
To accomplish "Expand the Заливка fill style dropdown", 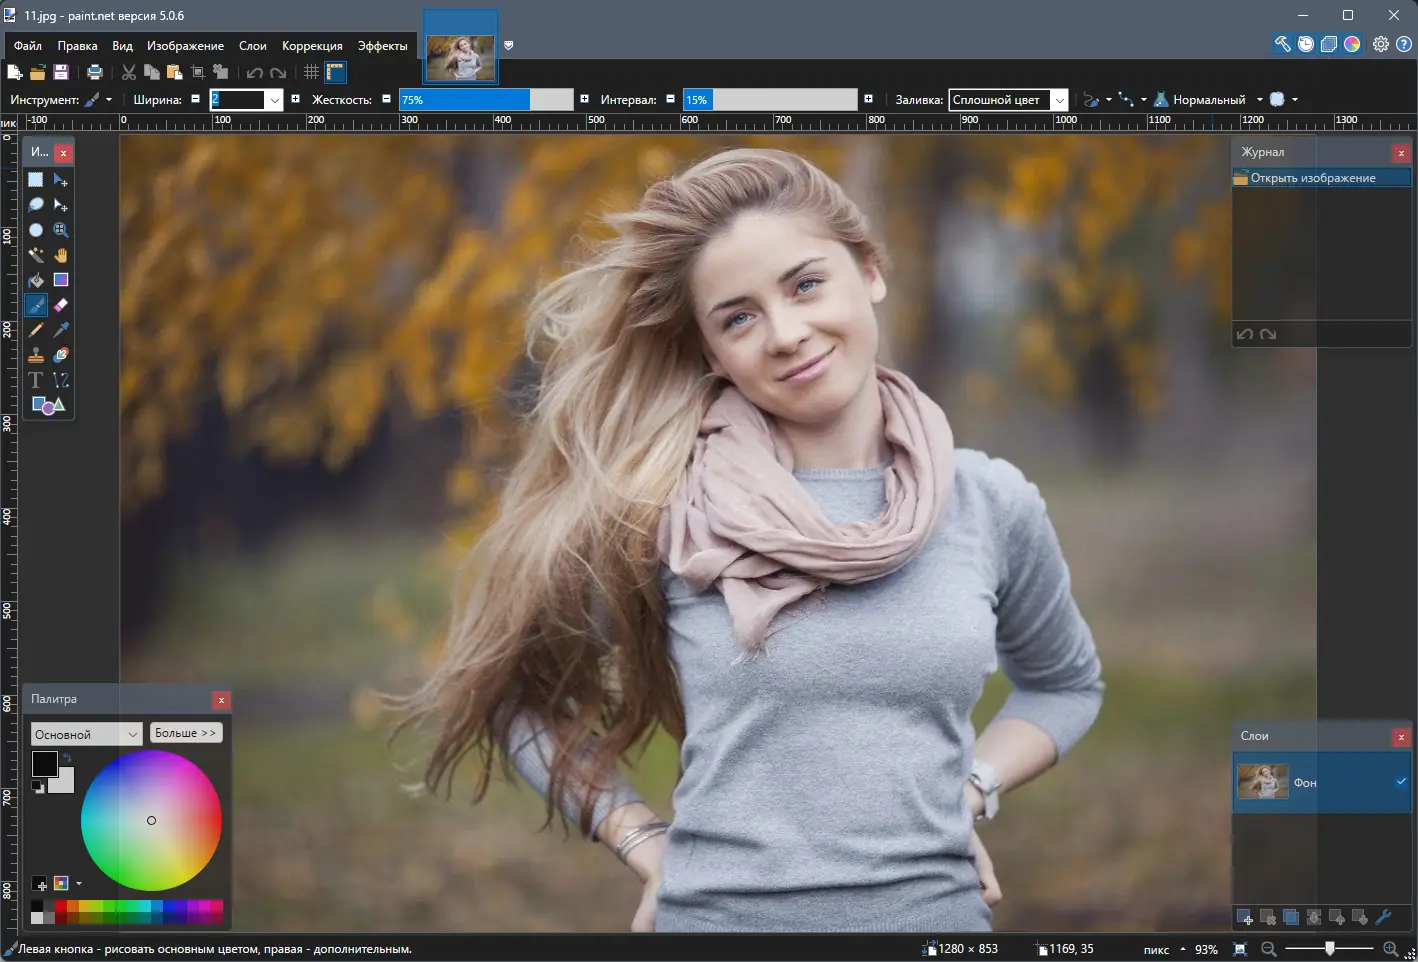I will tap(1059, 100).
